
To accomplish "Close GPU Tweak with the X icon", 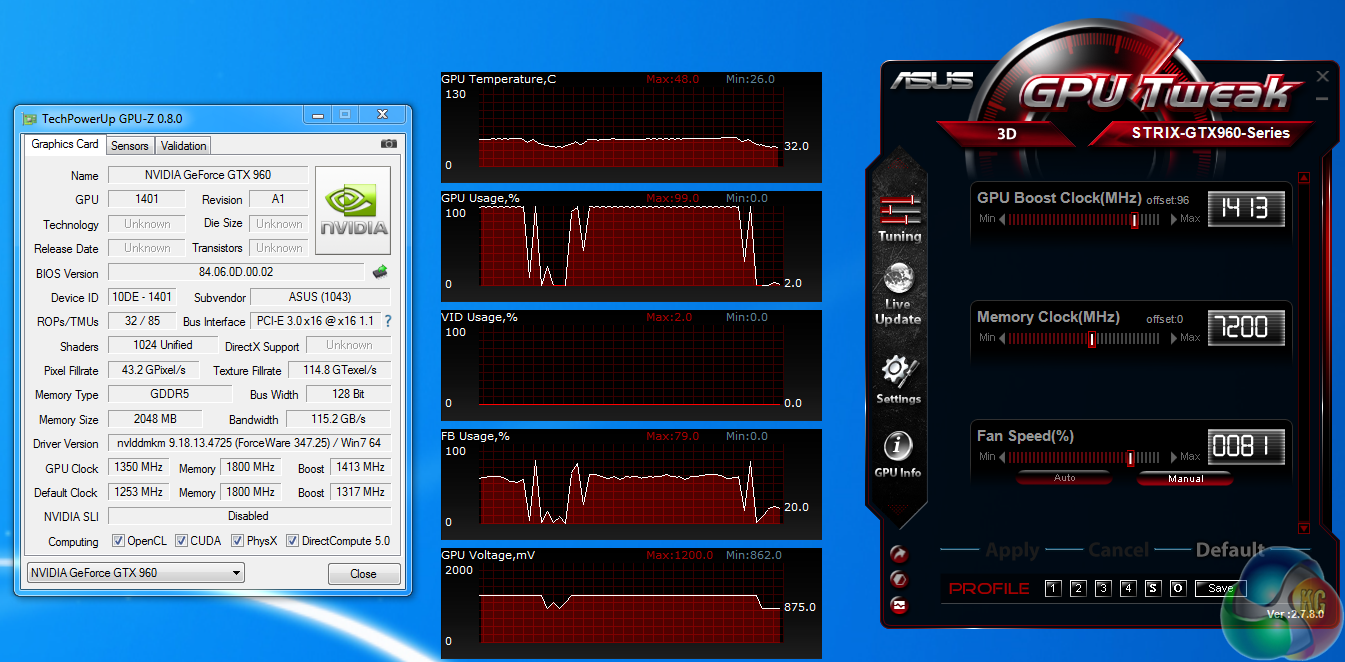I will pyautogui.click(x=1323, y=76).
